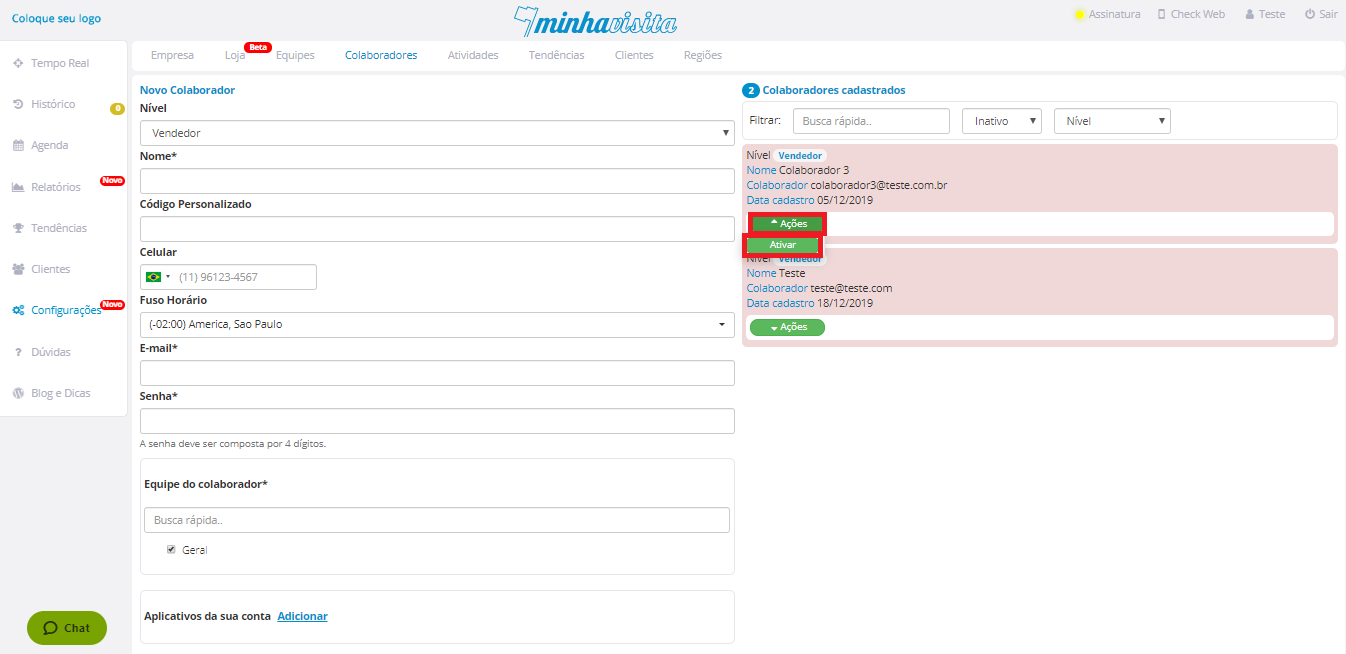Expand the Fuso Horário timezone dropdown
The width and height of the screenshot is (1346, 654).
click(x=437, y=325)
